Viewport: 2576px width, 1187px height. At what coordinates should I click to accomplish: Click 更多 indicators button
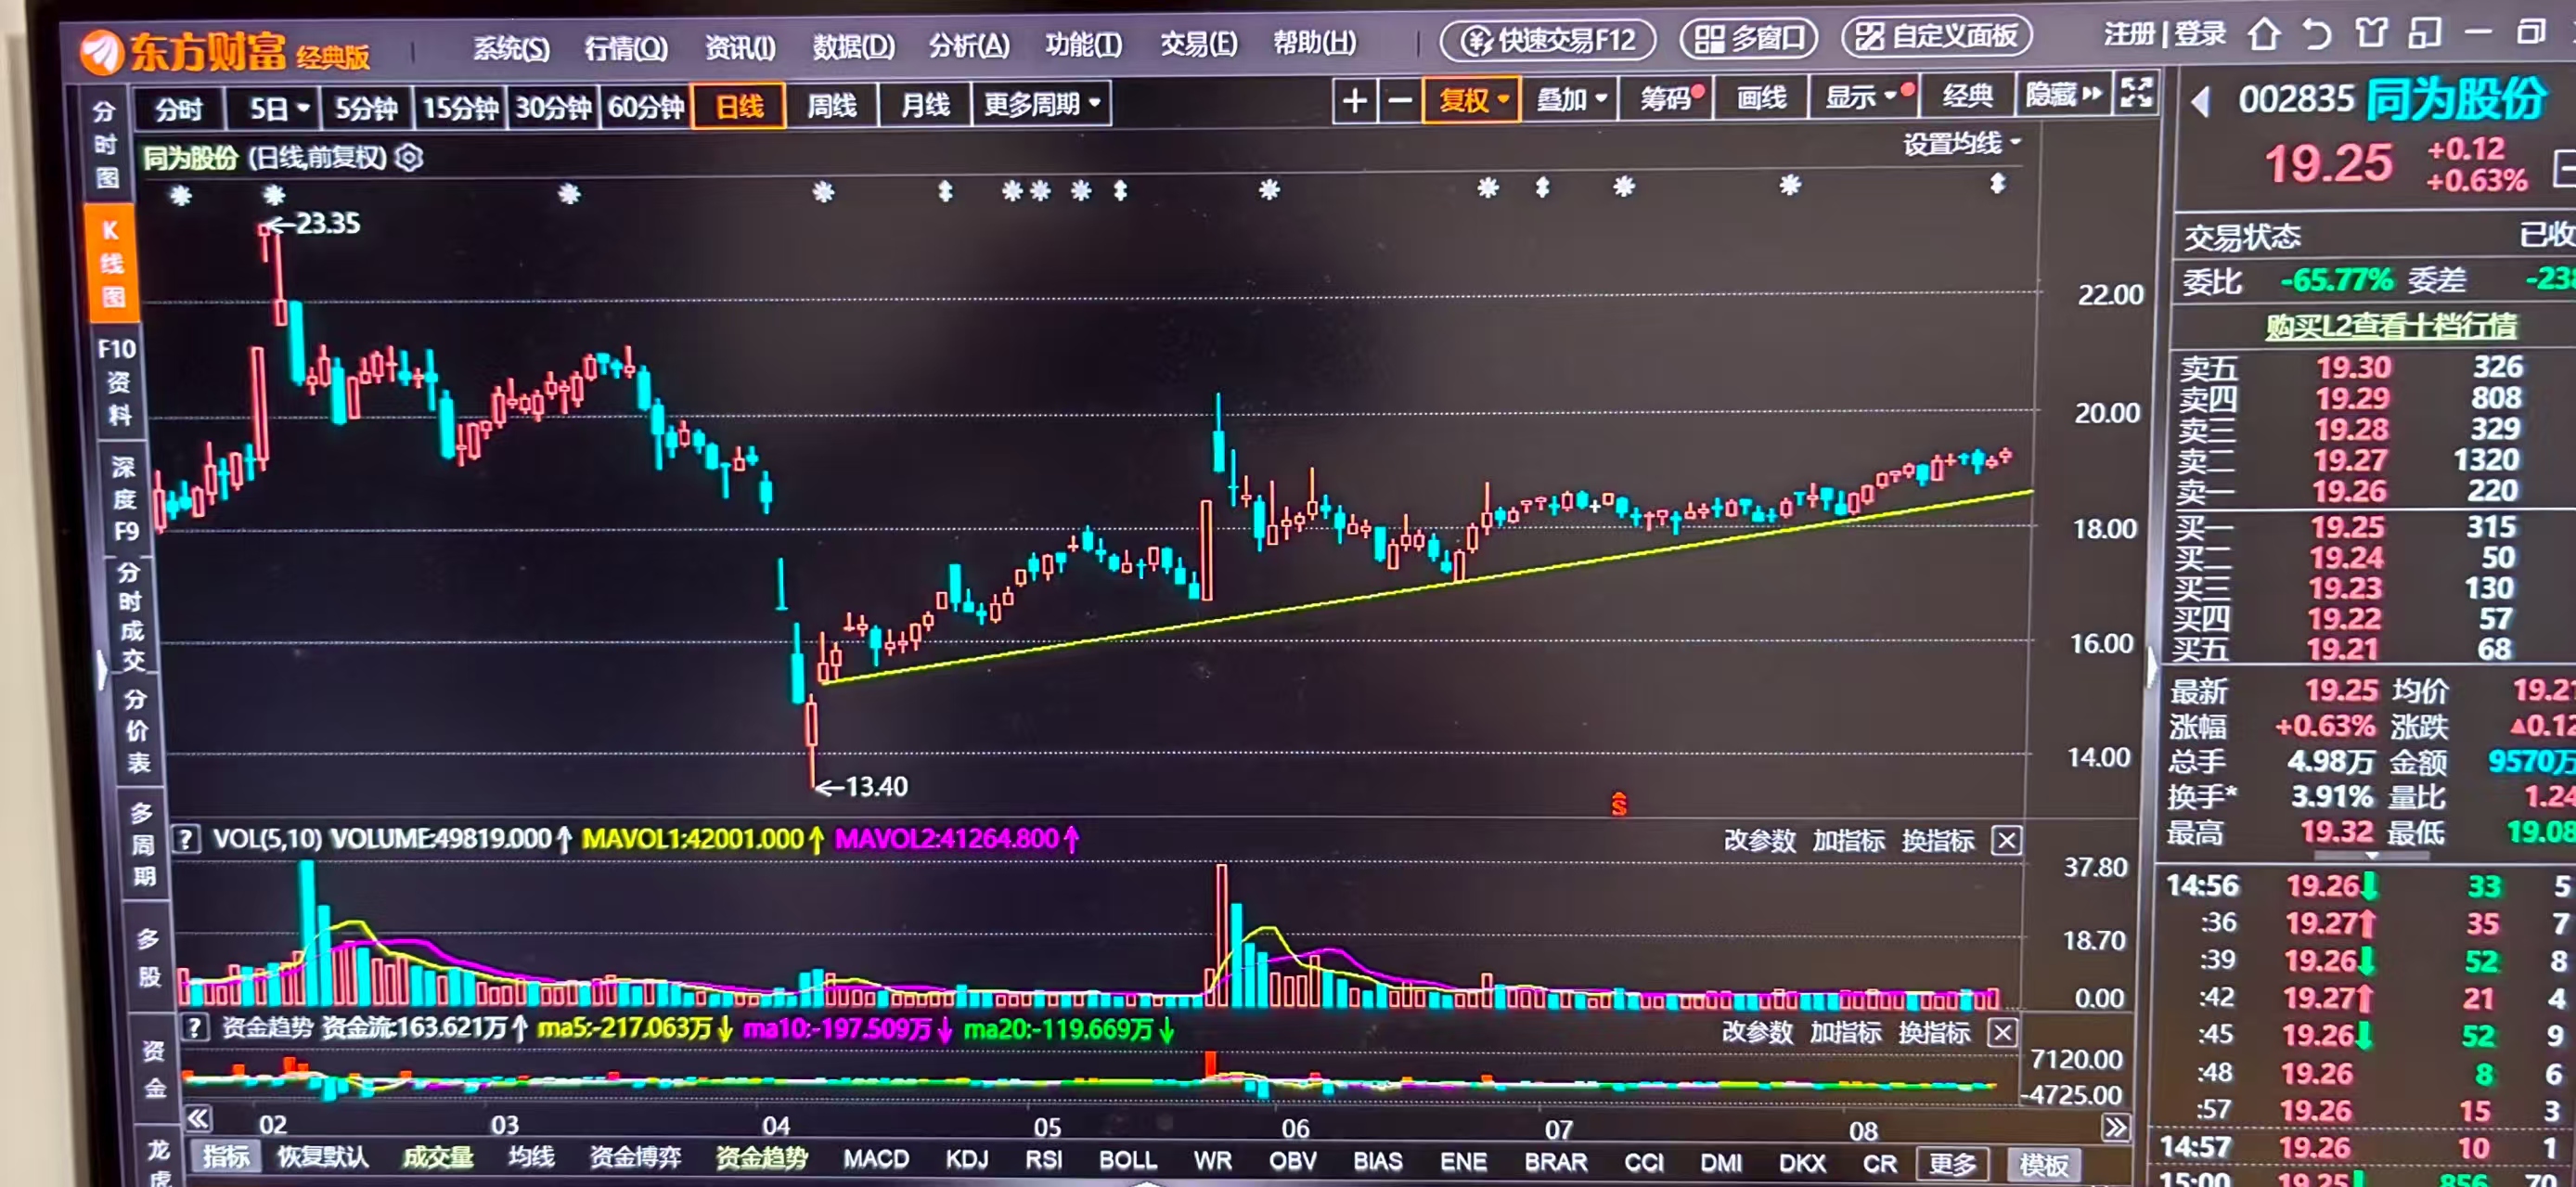(1952, 1164)
